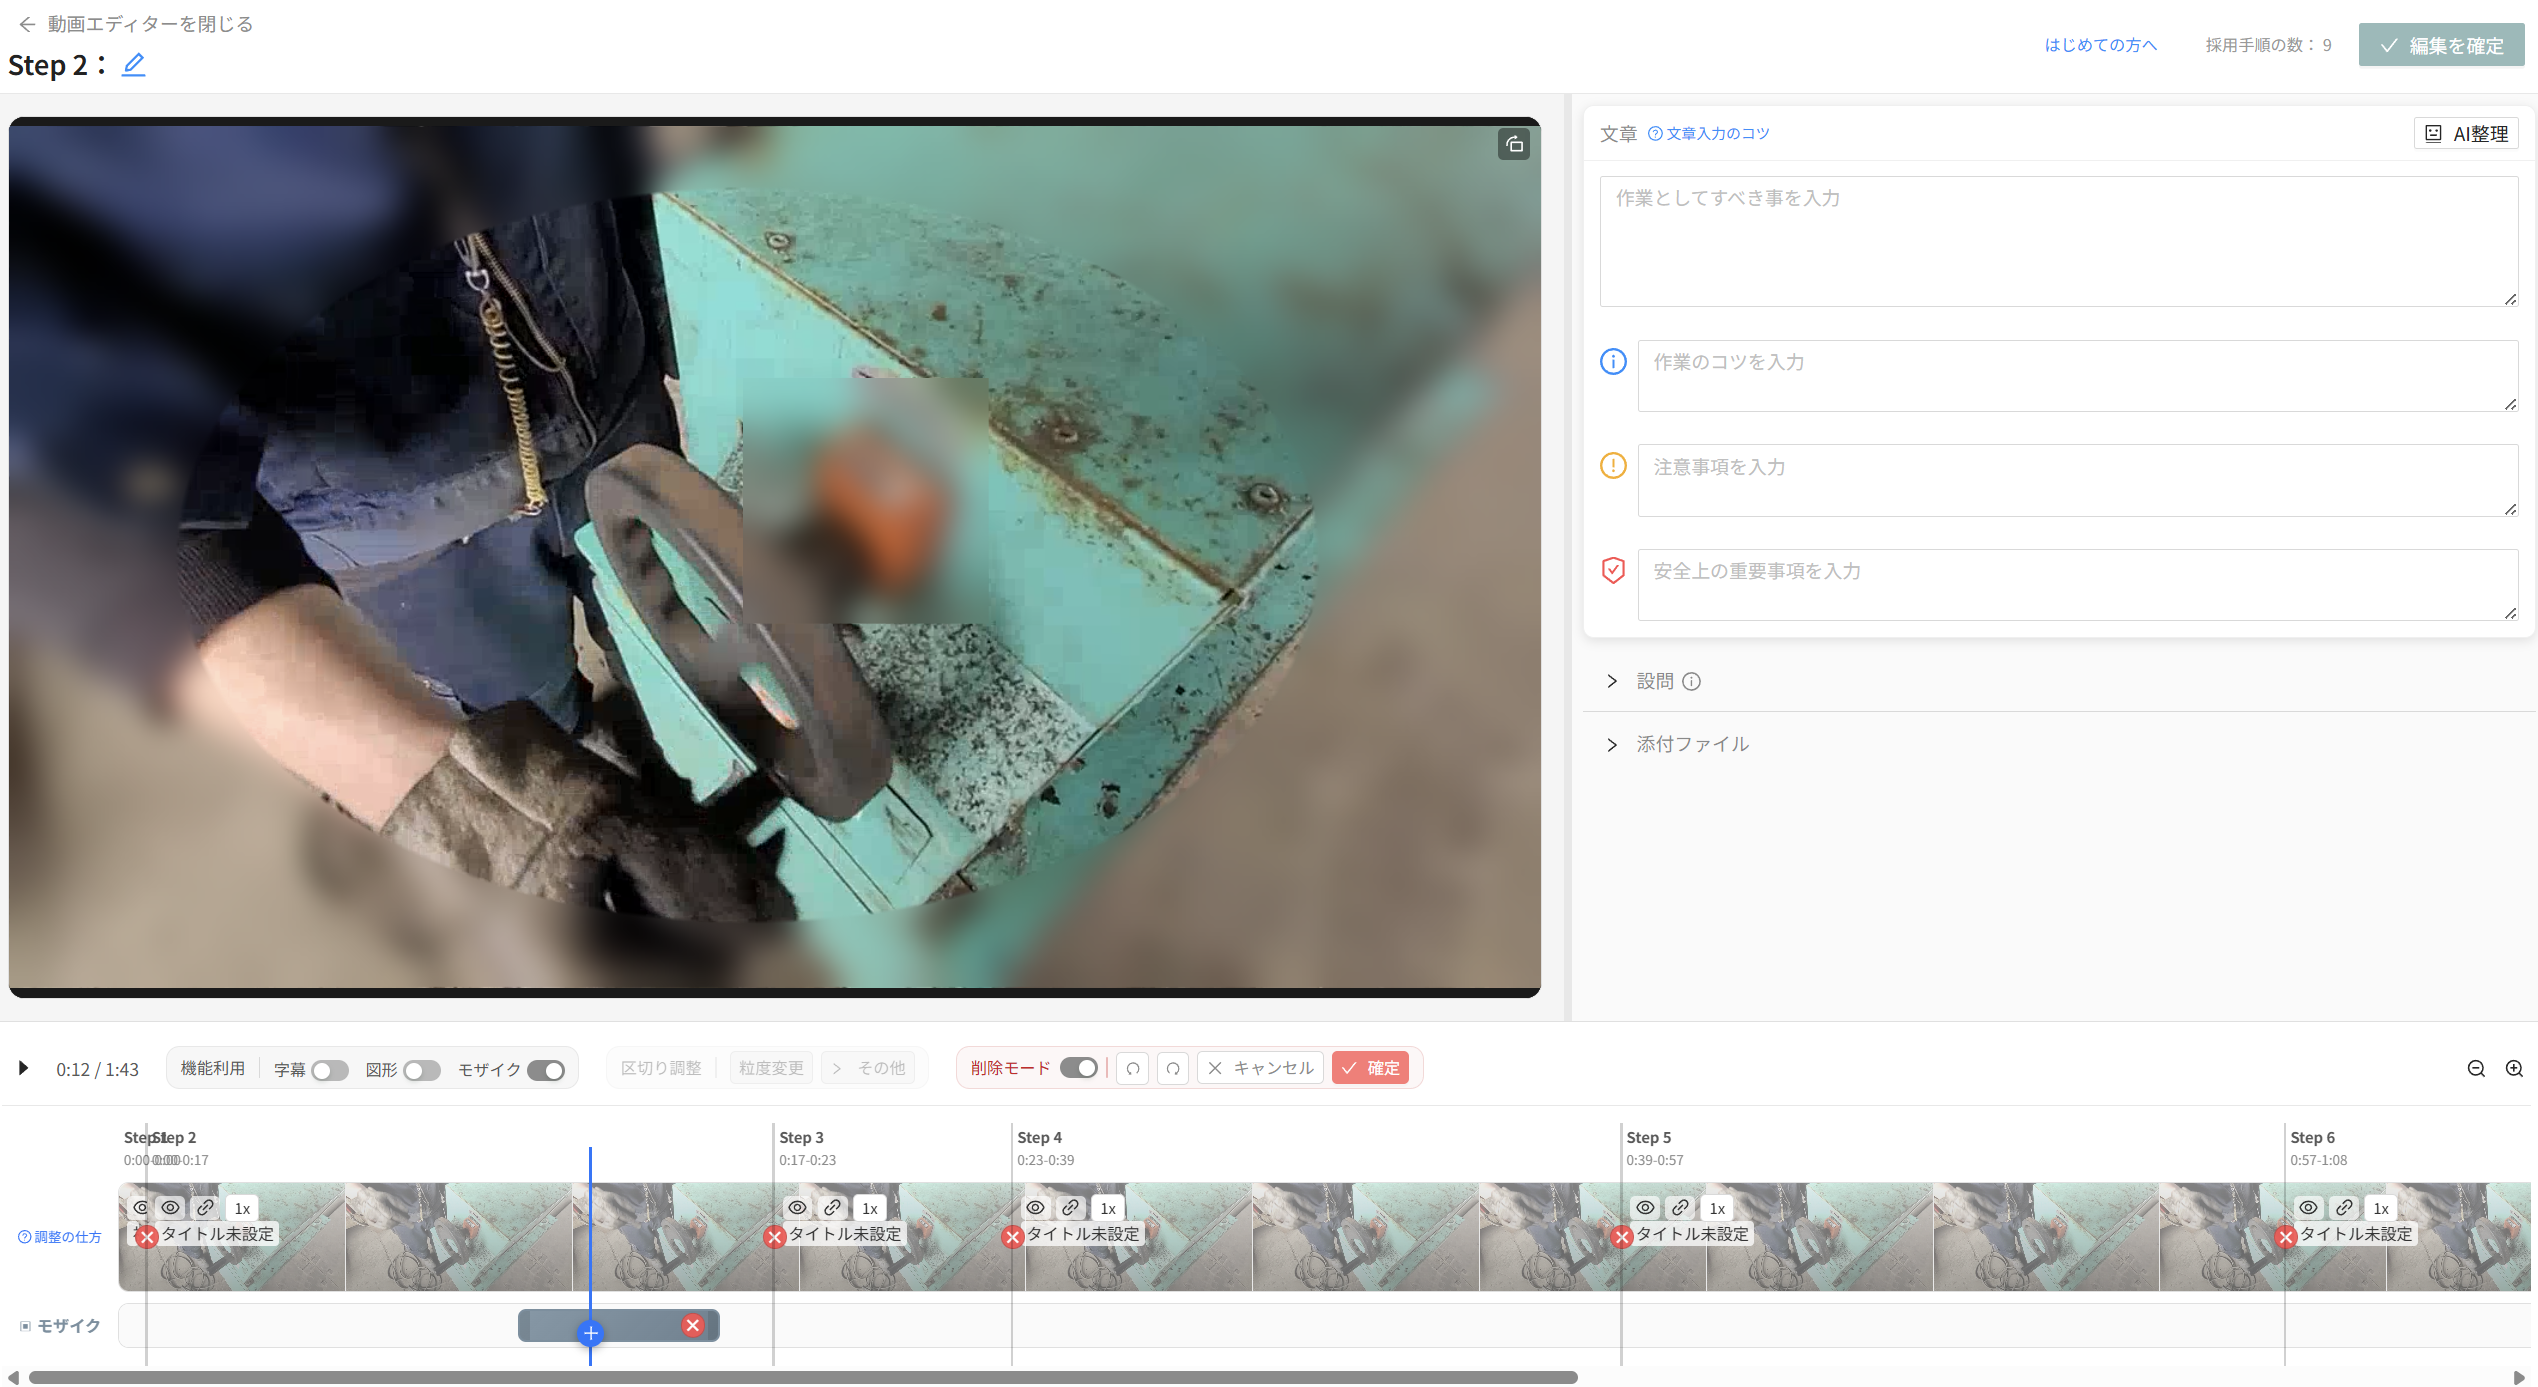
Task: Click blue plus handle on mosaic clip
Action: (x=590, y=1333)
